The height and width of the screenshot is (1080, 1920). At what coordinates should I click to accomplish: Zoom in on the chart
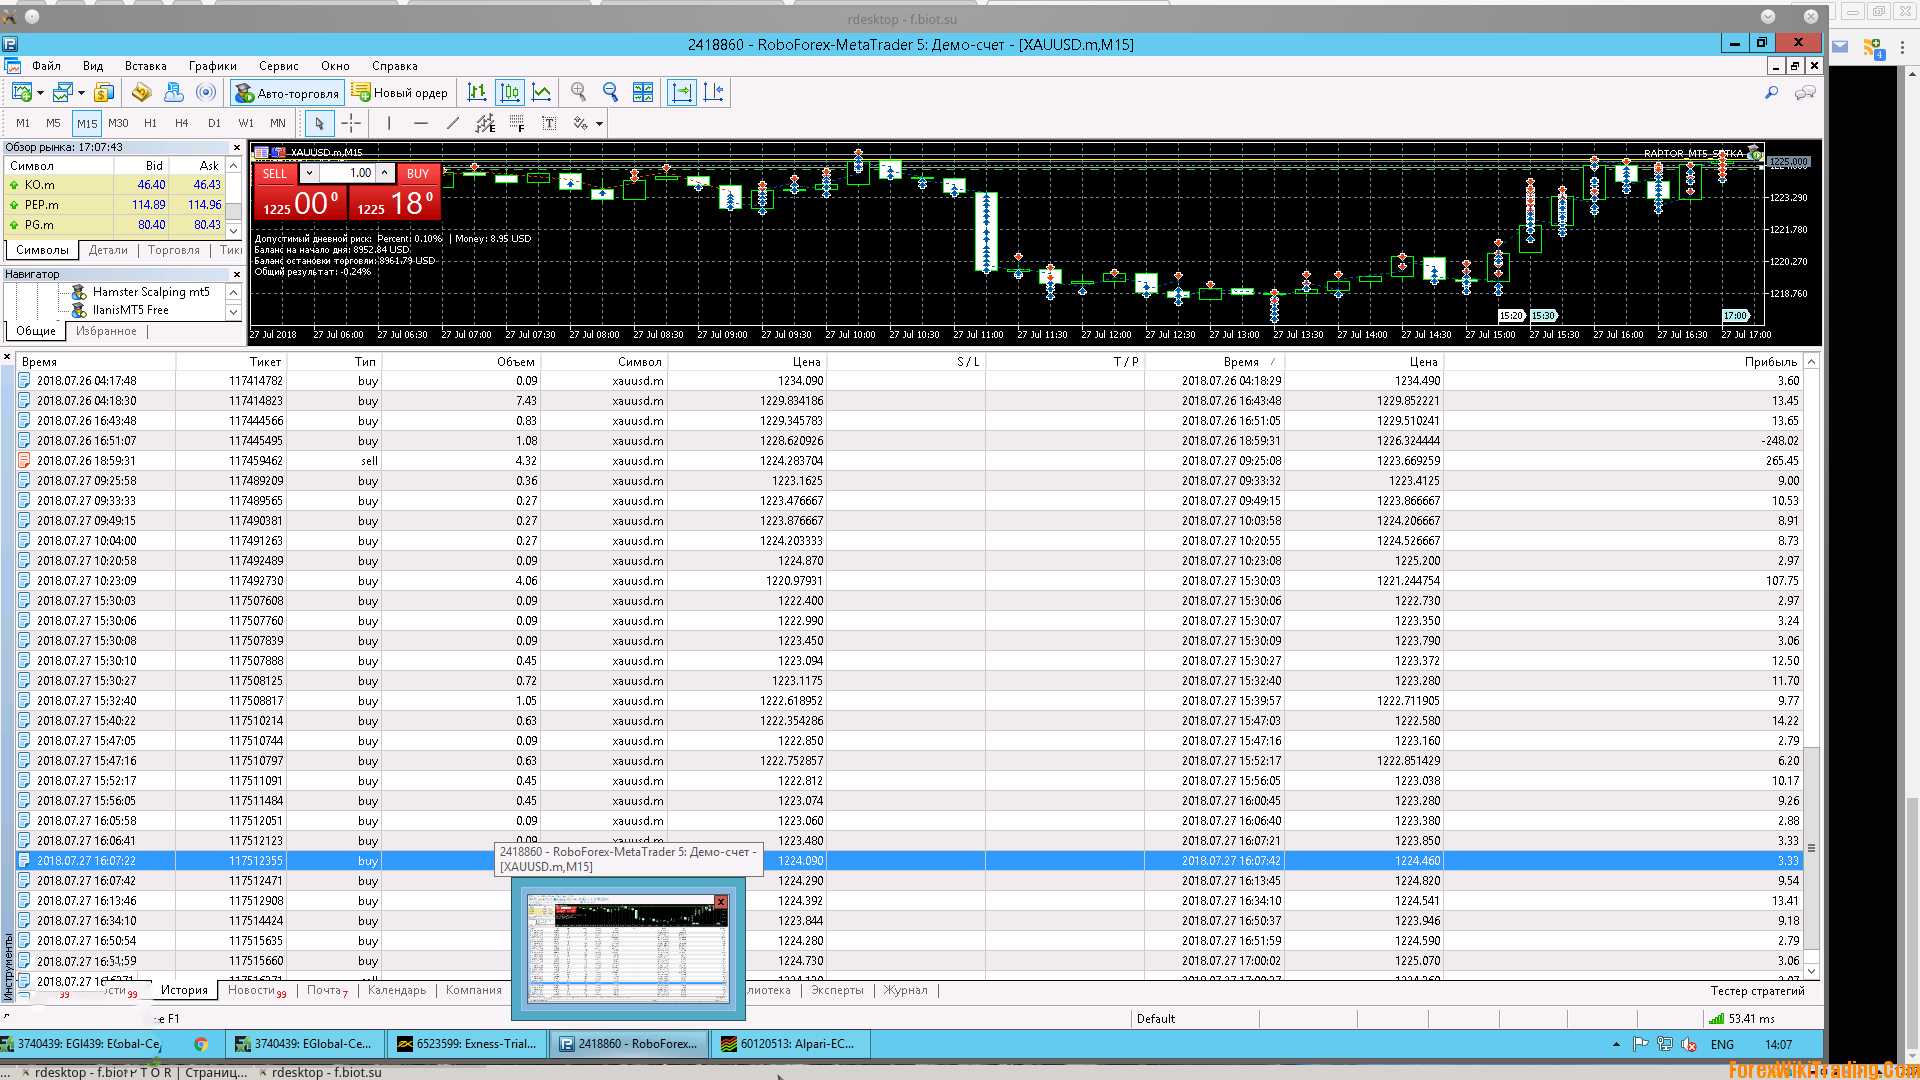tap(578, 93)
